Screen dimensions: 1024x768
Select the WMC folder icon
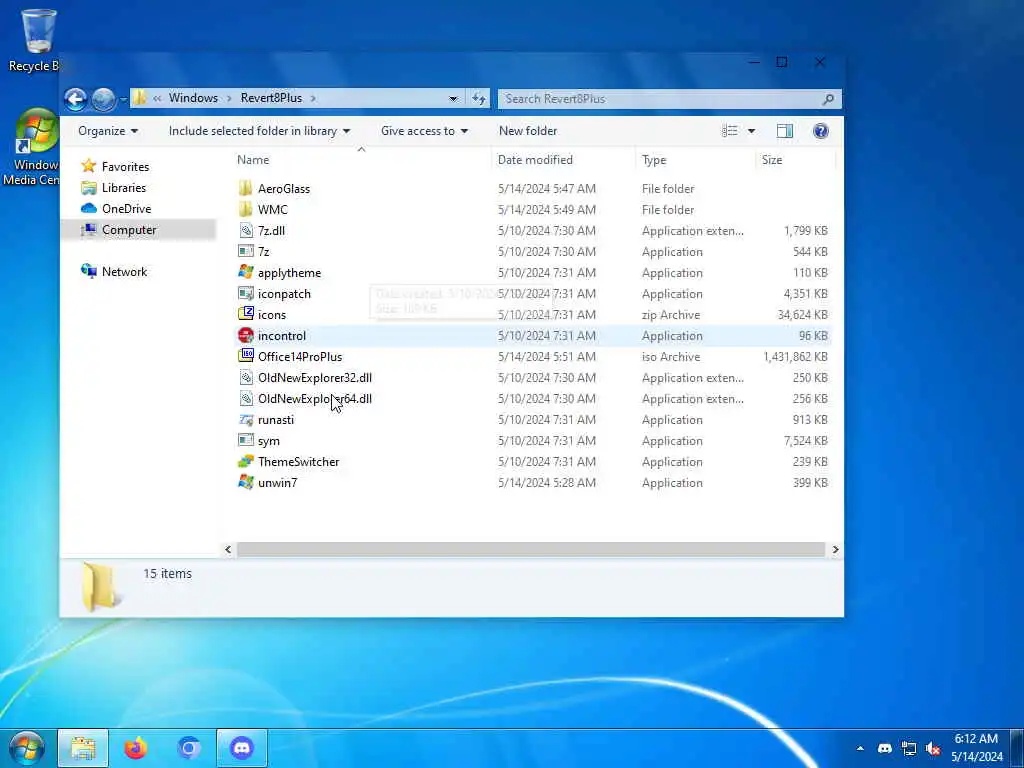coord(246,210)
